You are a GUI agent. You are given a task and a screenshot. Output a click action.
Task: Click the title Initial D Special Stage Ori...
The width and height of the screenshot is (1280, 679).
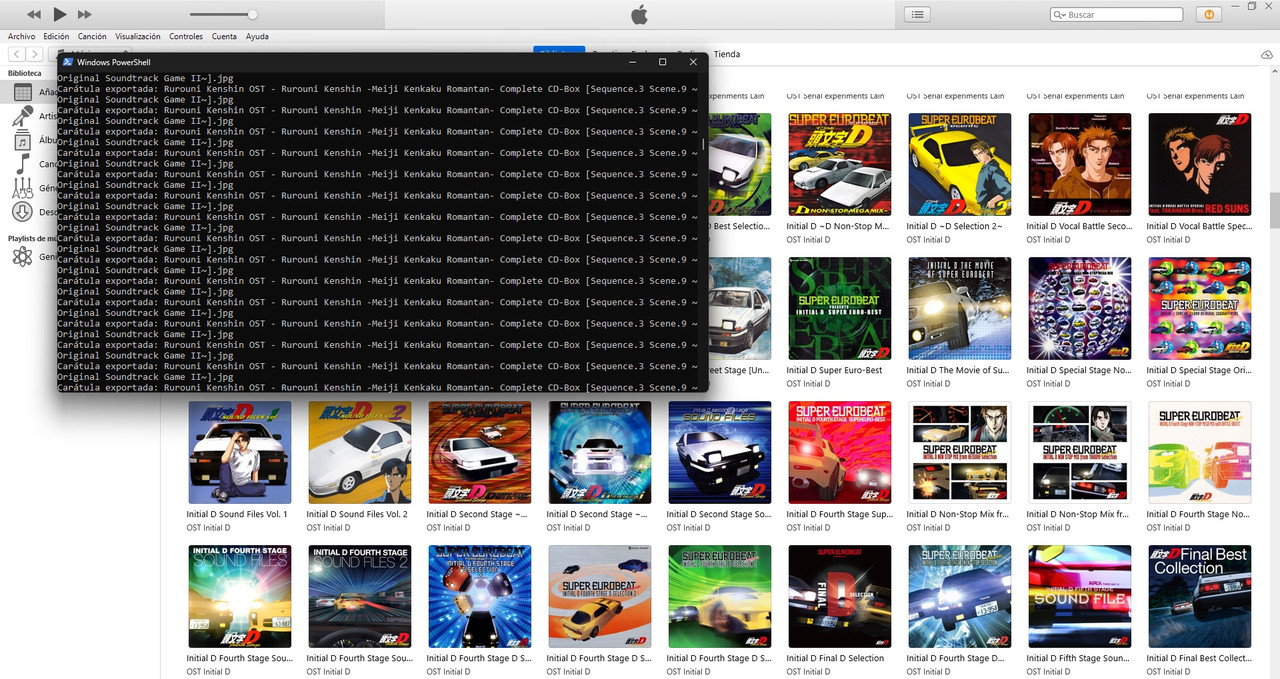(x=1199, y=370)
